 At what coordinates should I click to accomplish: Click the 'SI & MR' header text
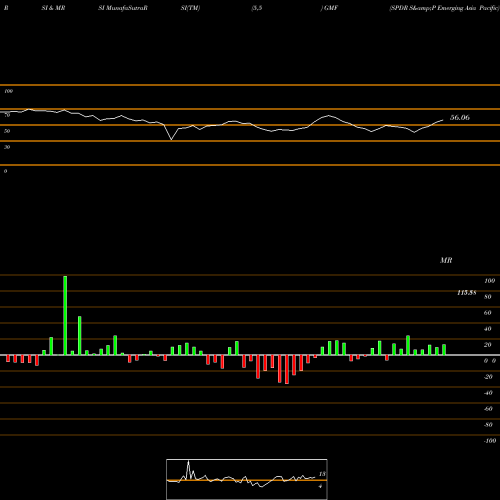tap(53, 8)
